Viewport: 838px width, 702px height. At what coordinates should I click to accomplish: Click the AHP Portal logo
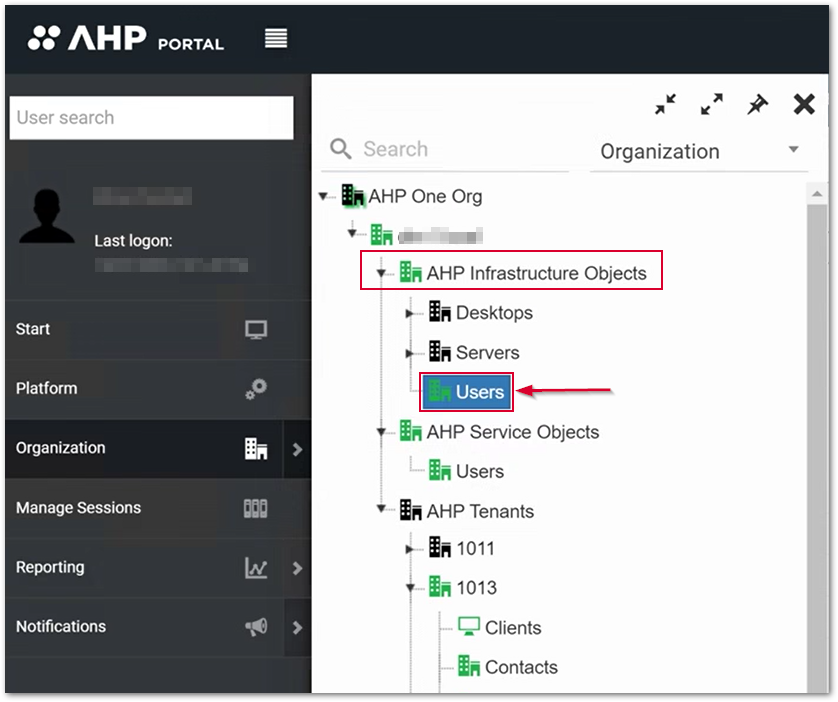(x=126, y=38)
